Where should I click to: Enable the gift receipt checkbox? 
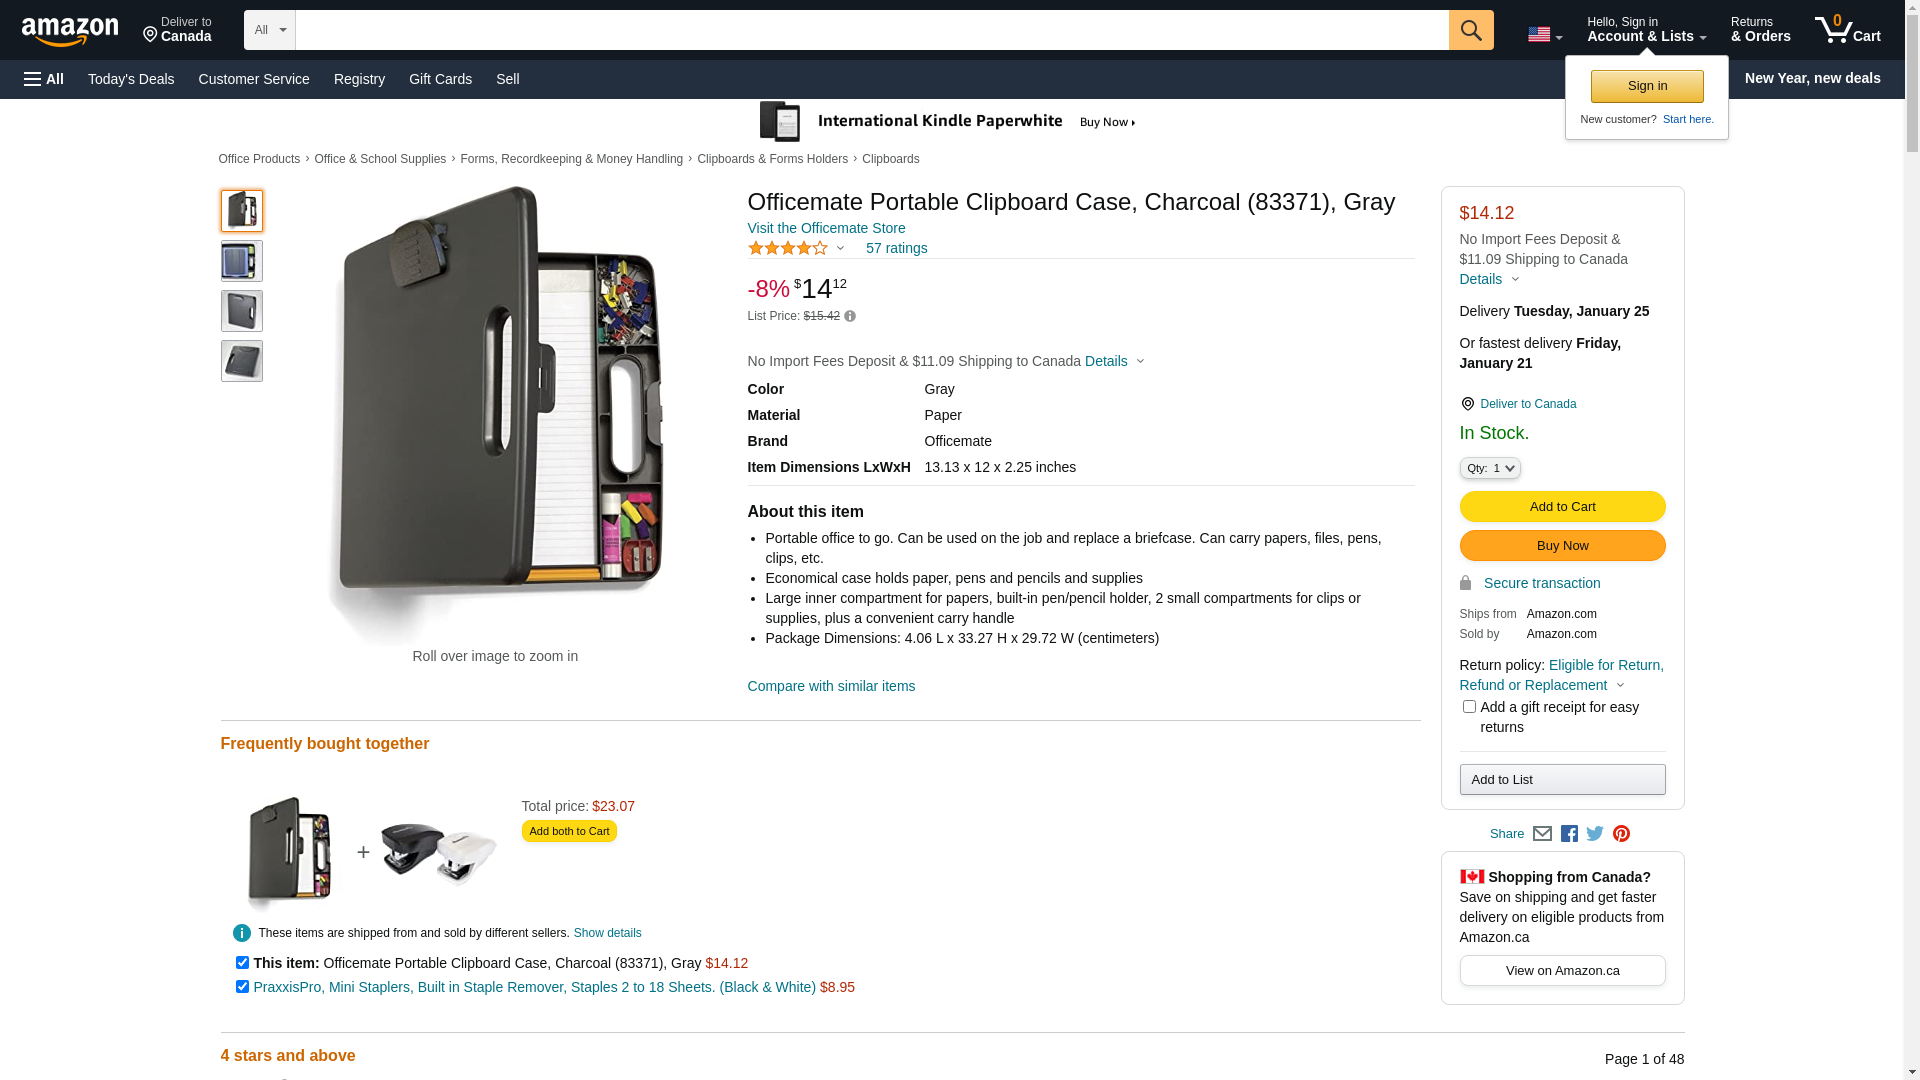coord(1469,707)
